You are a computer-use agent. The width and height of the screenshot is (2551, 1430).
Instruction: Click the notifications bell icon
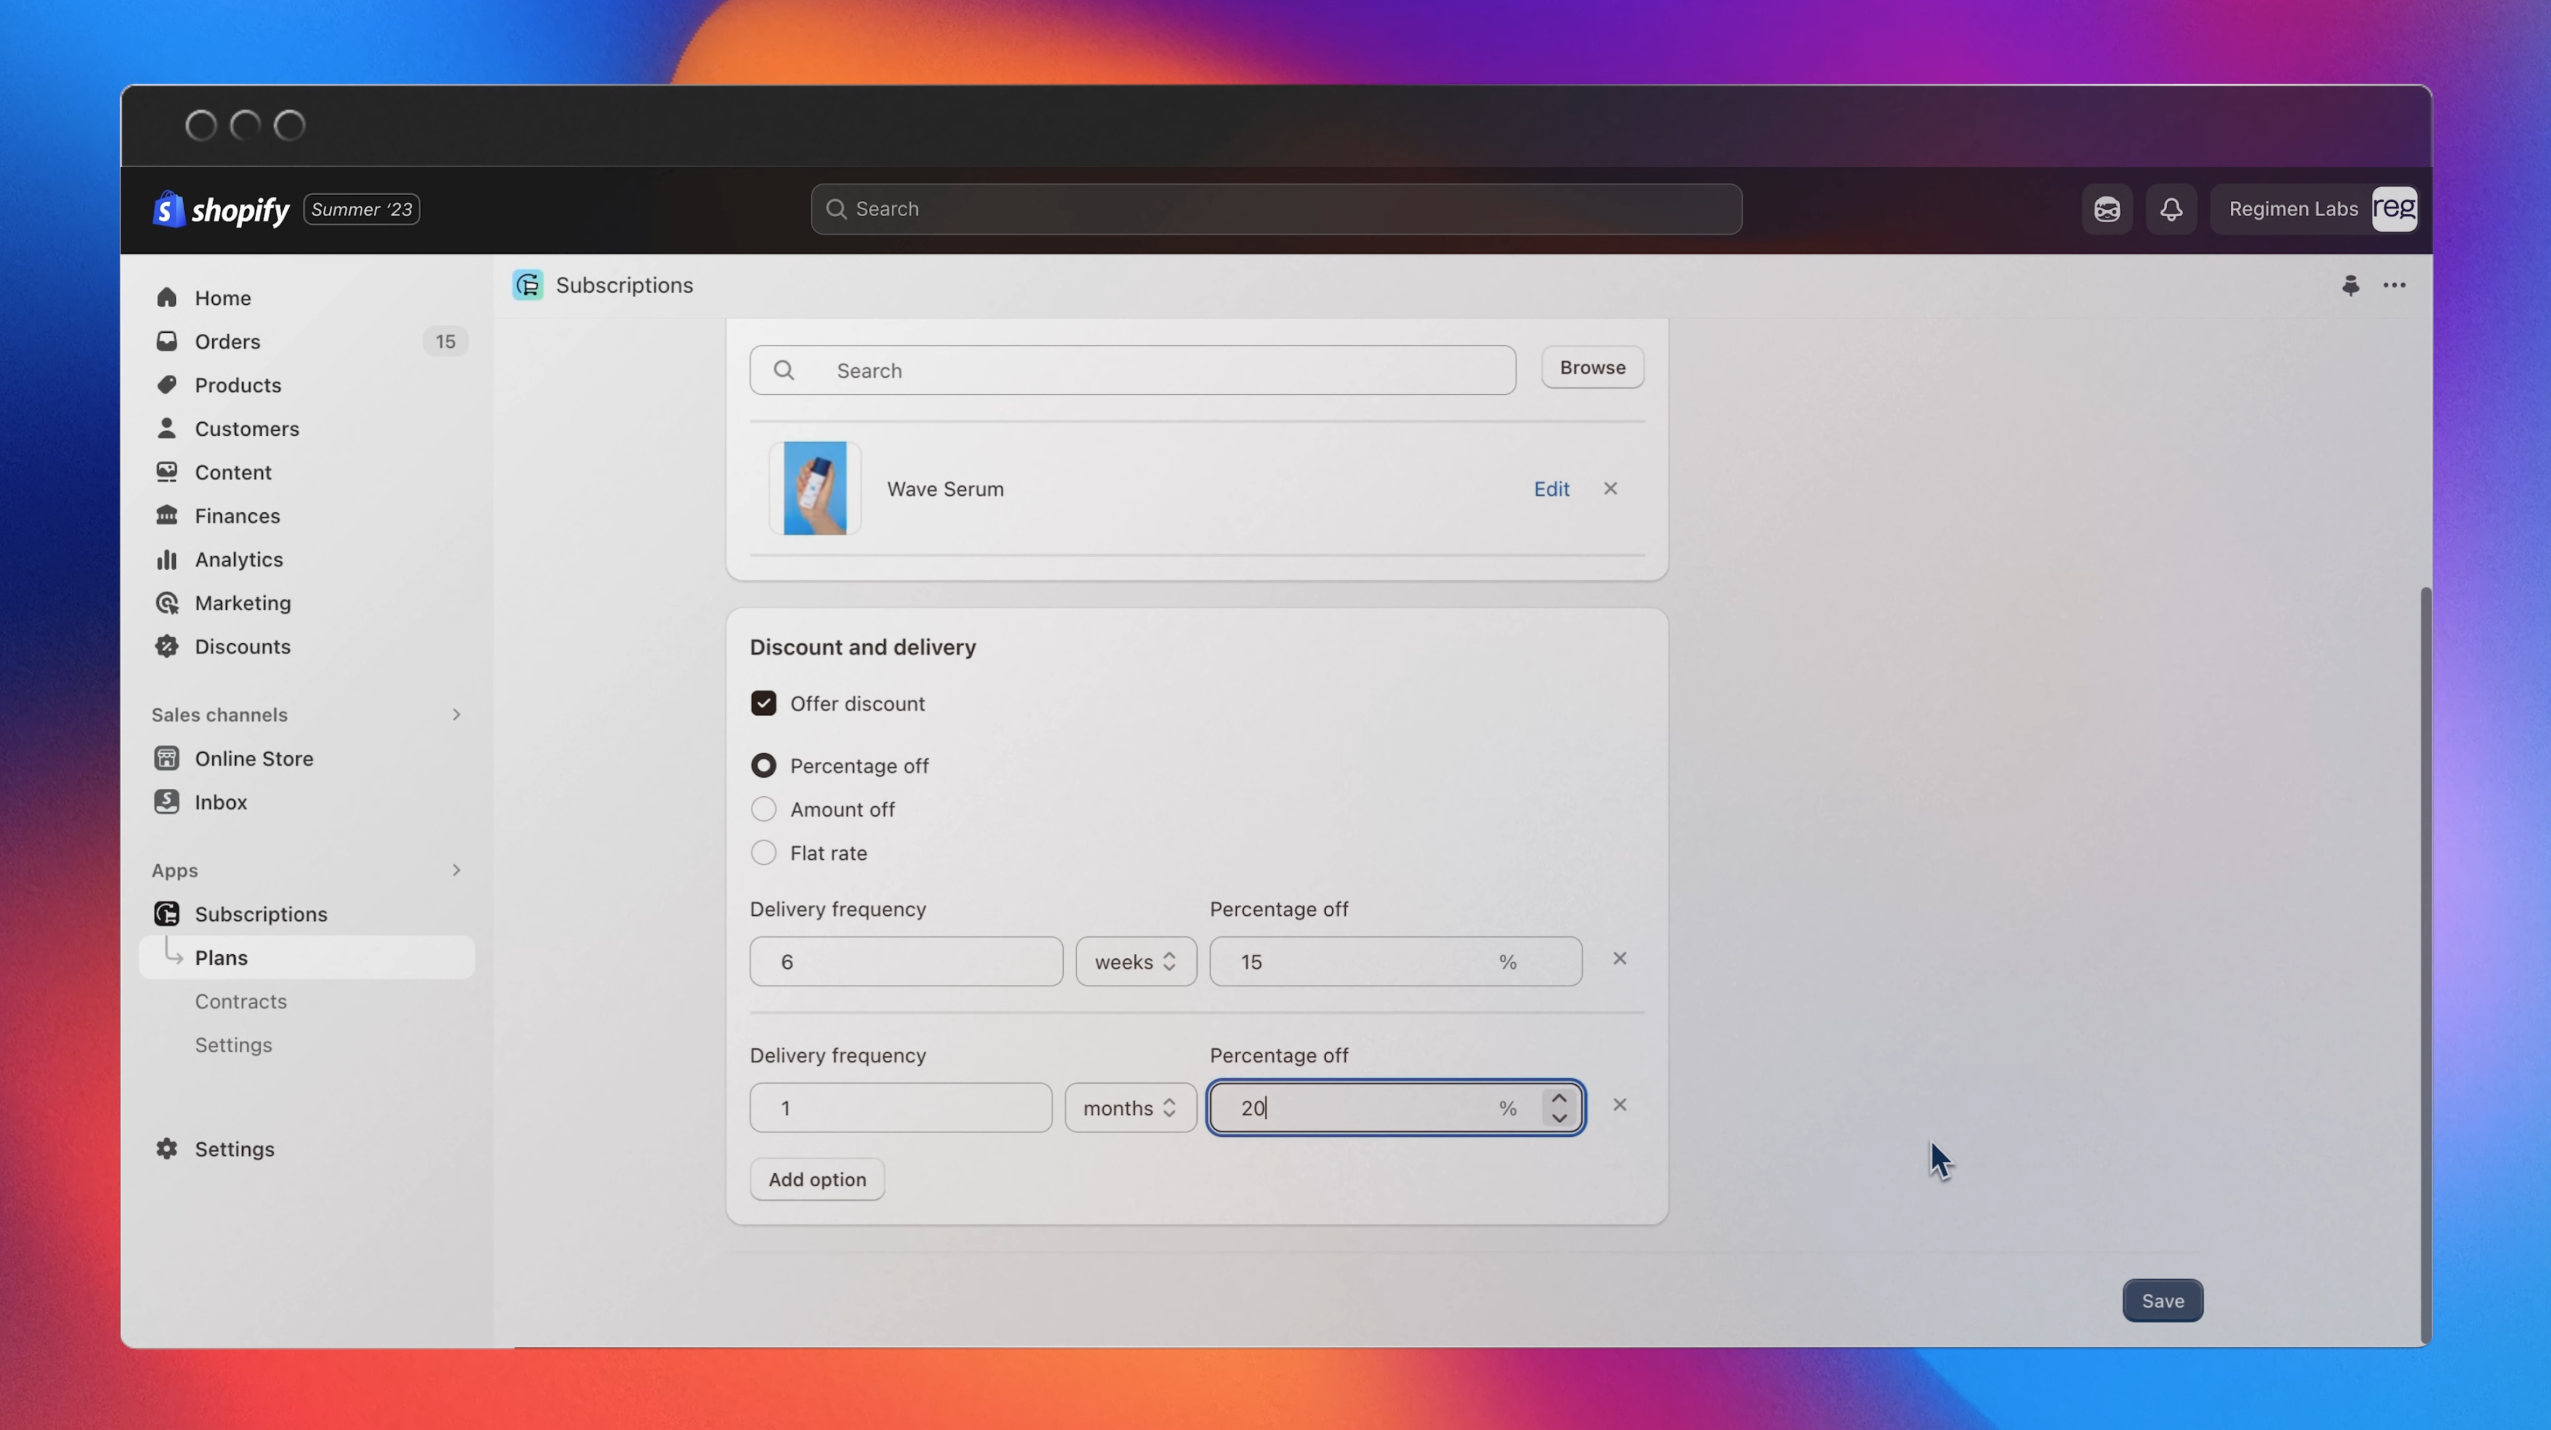tap(2170, 209)
